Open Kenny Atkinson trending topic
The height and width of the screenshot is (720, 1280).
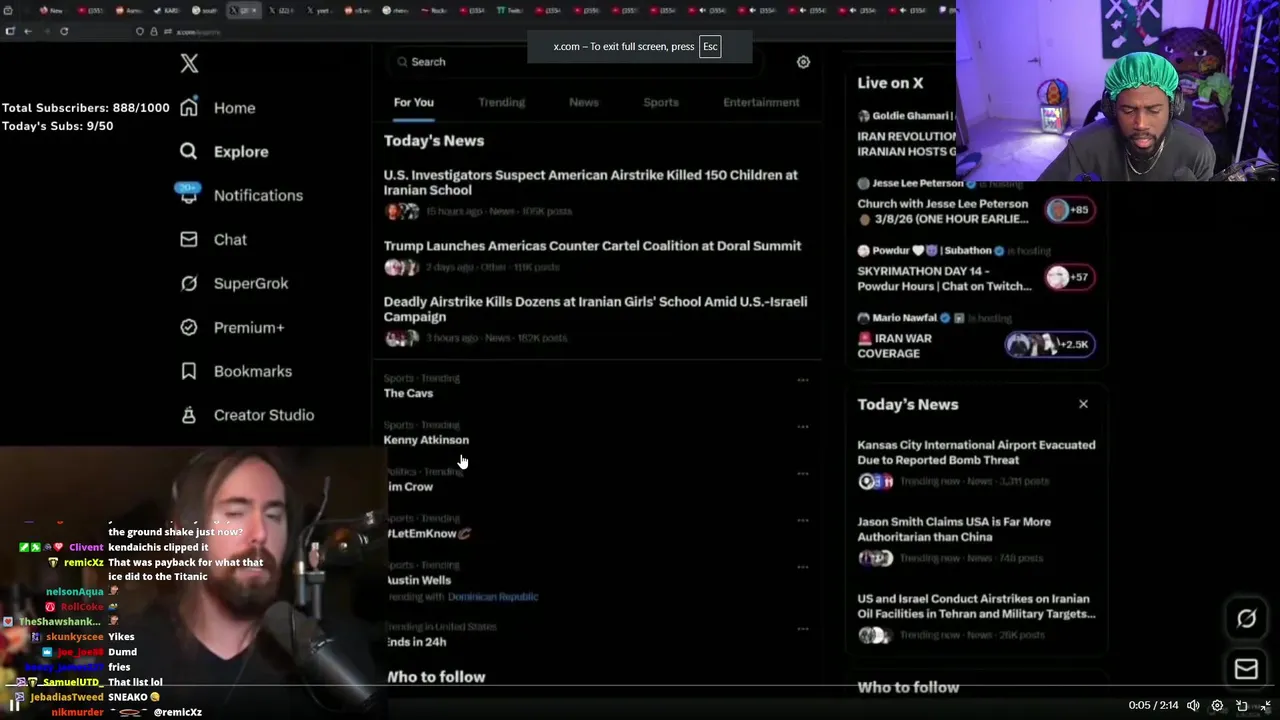426,440
